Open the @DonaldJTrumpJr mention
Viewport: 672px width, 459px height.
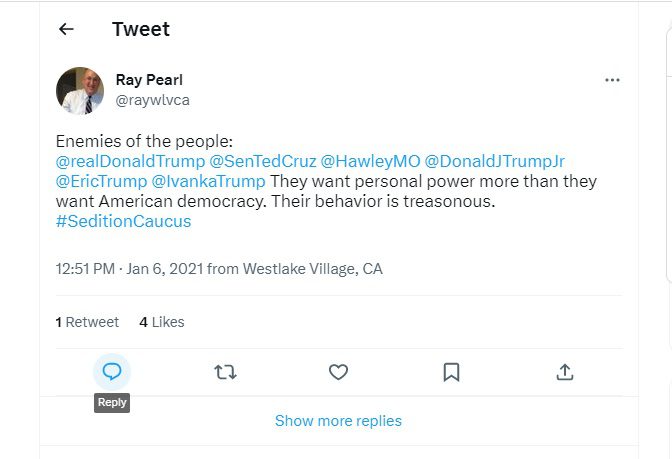click(x=495, y=161)
